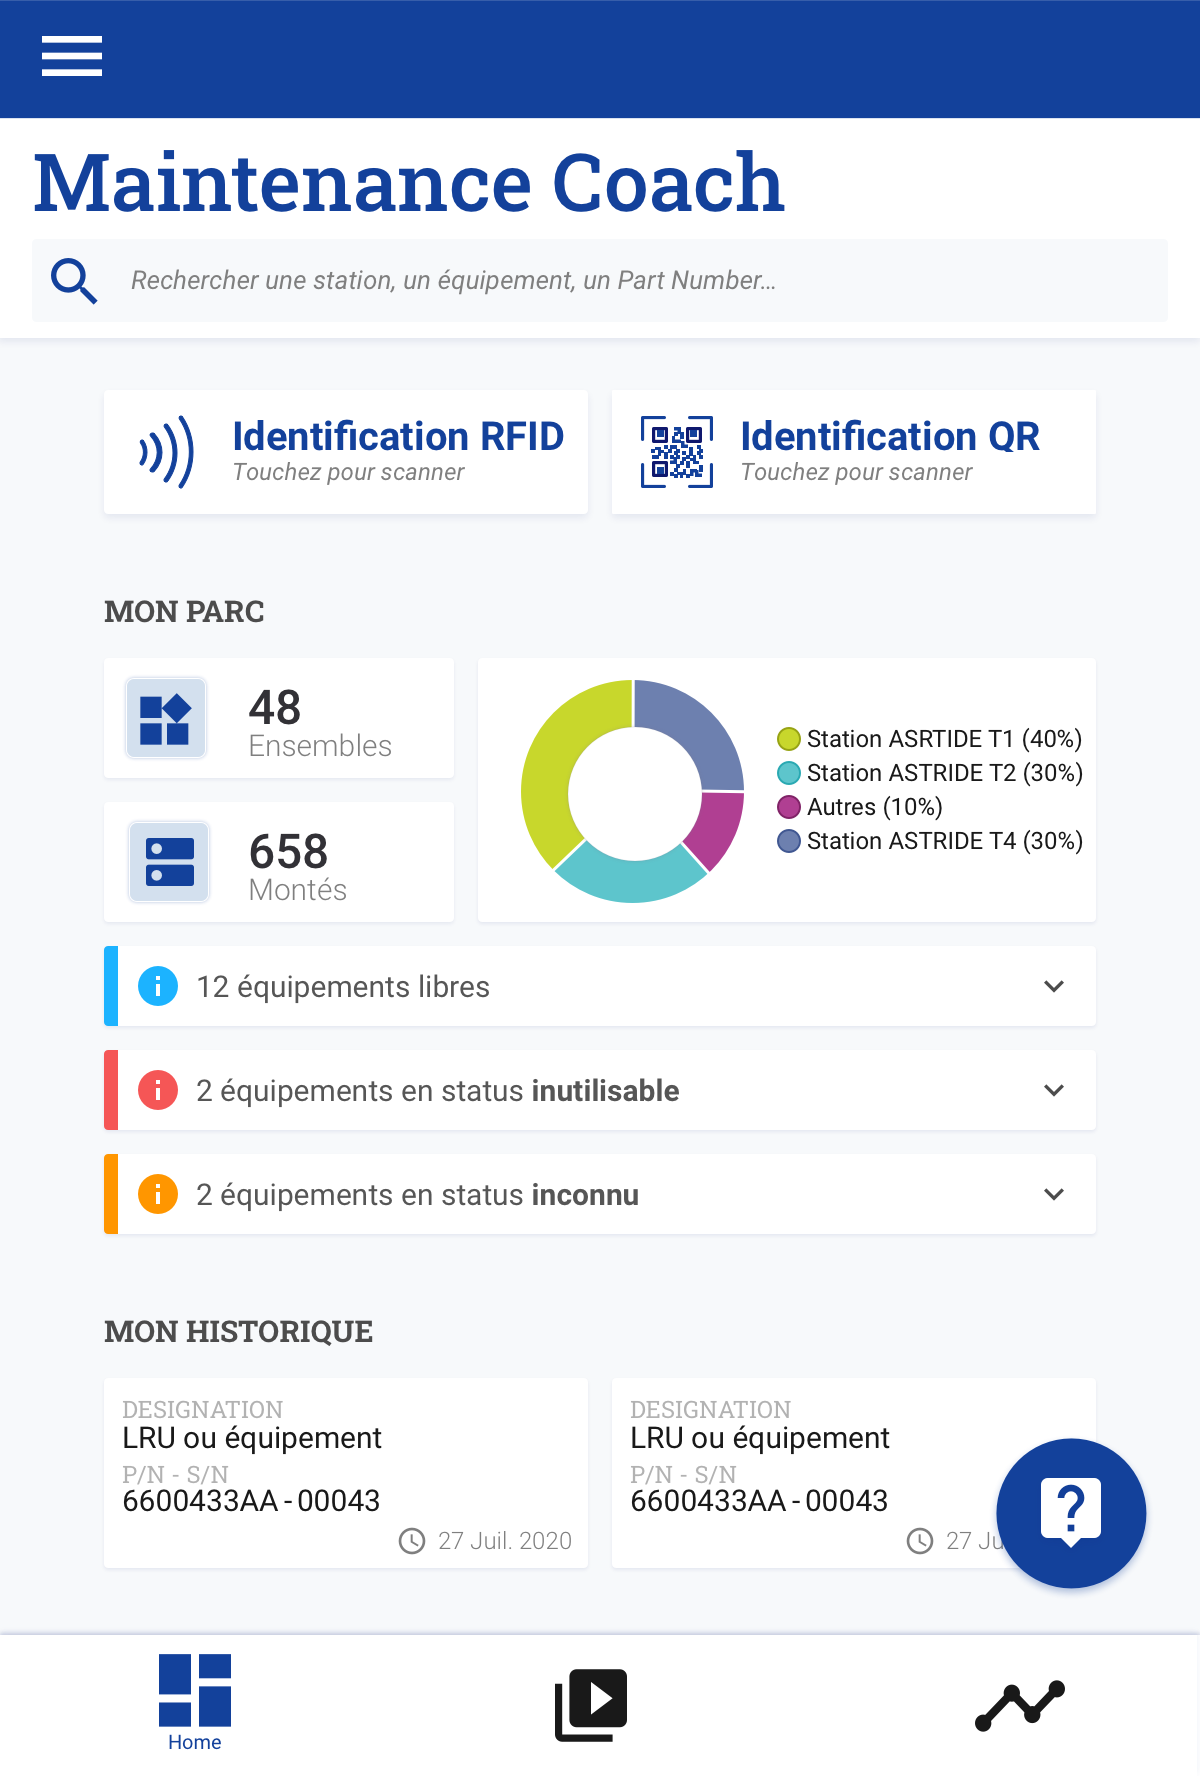1200x1776 pixels.
Task: Open the help question mark button
Action: coord(1071,1512)
